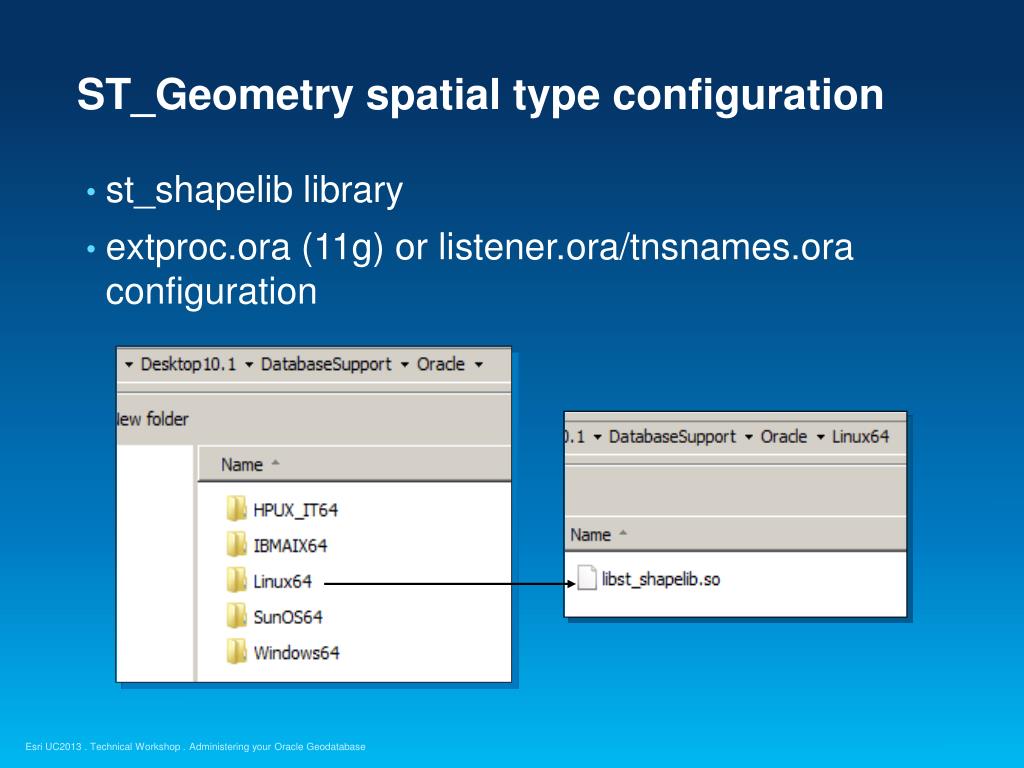
Task: Click the IBMAIX64 folder name
Action: tap(290, 545)
